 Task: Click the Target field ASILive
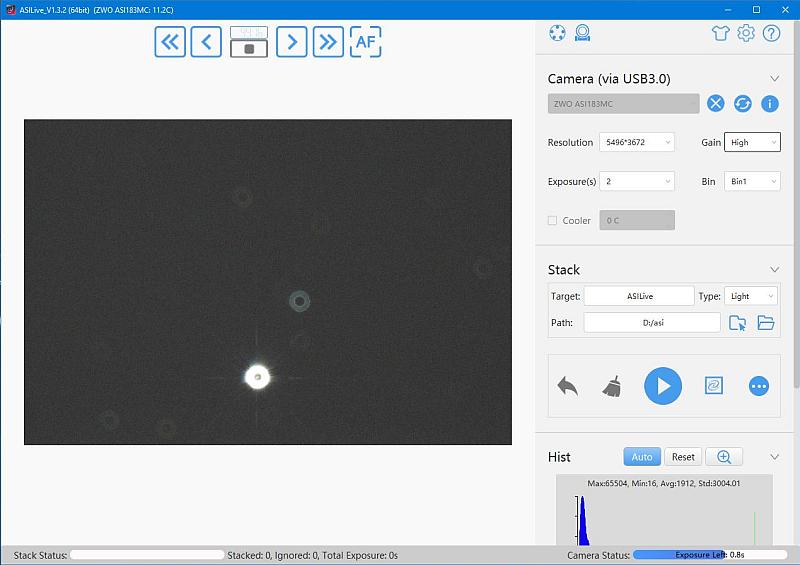[639, 296]
